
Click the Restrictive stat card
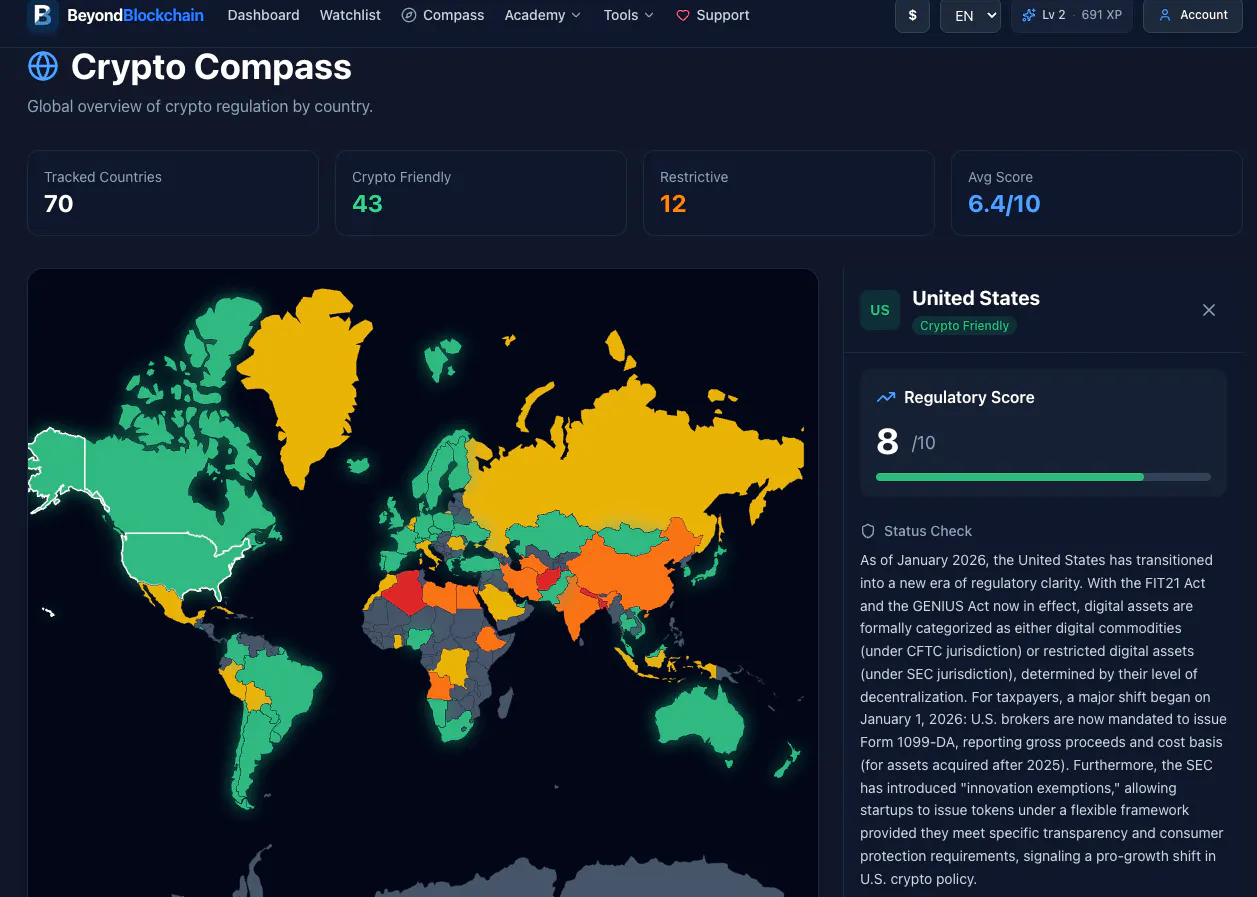pyautogui.click(x=789, y=193)
